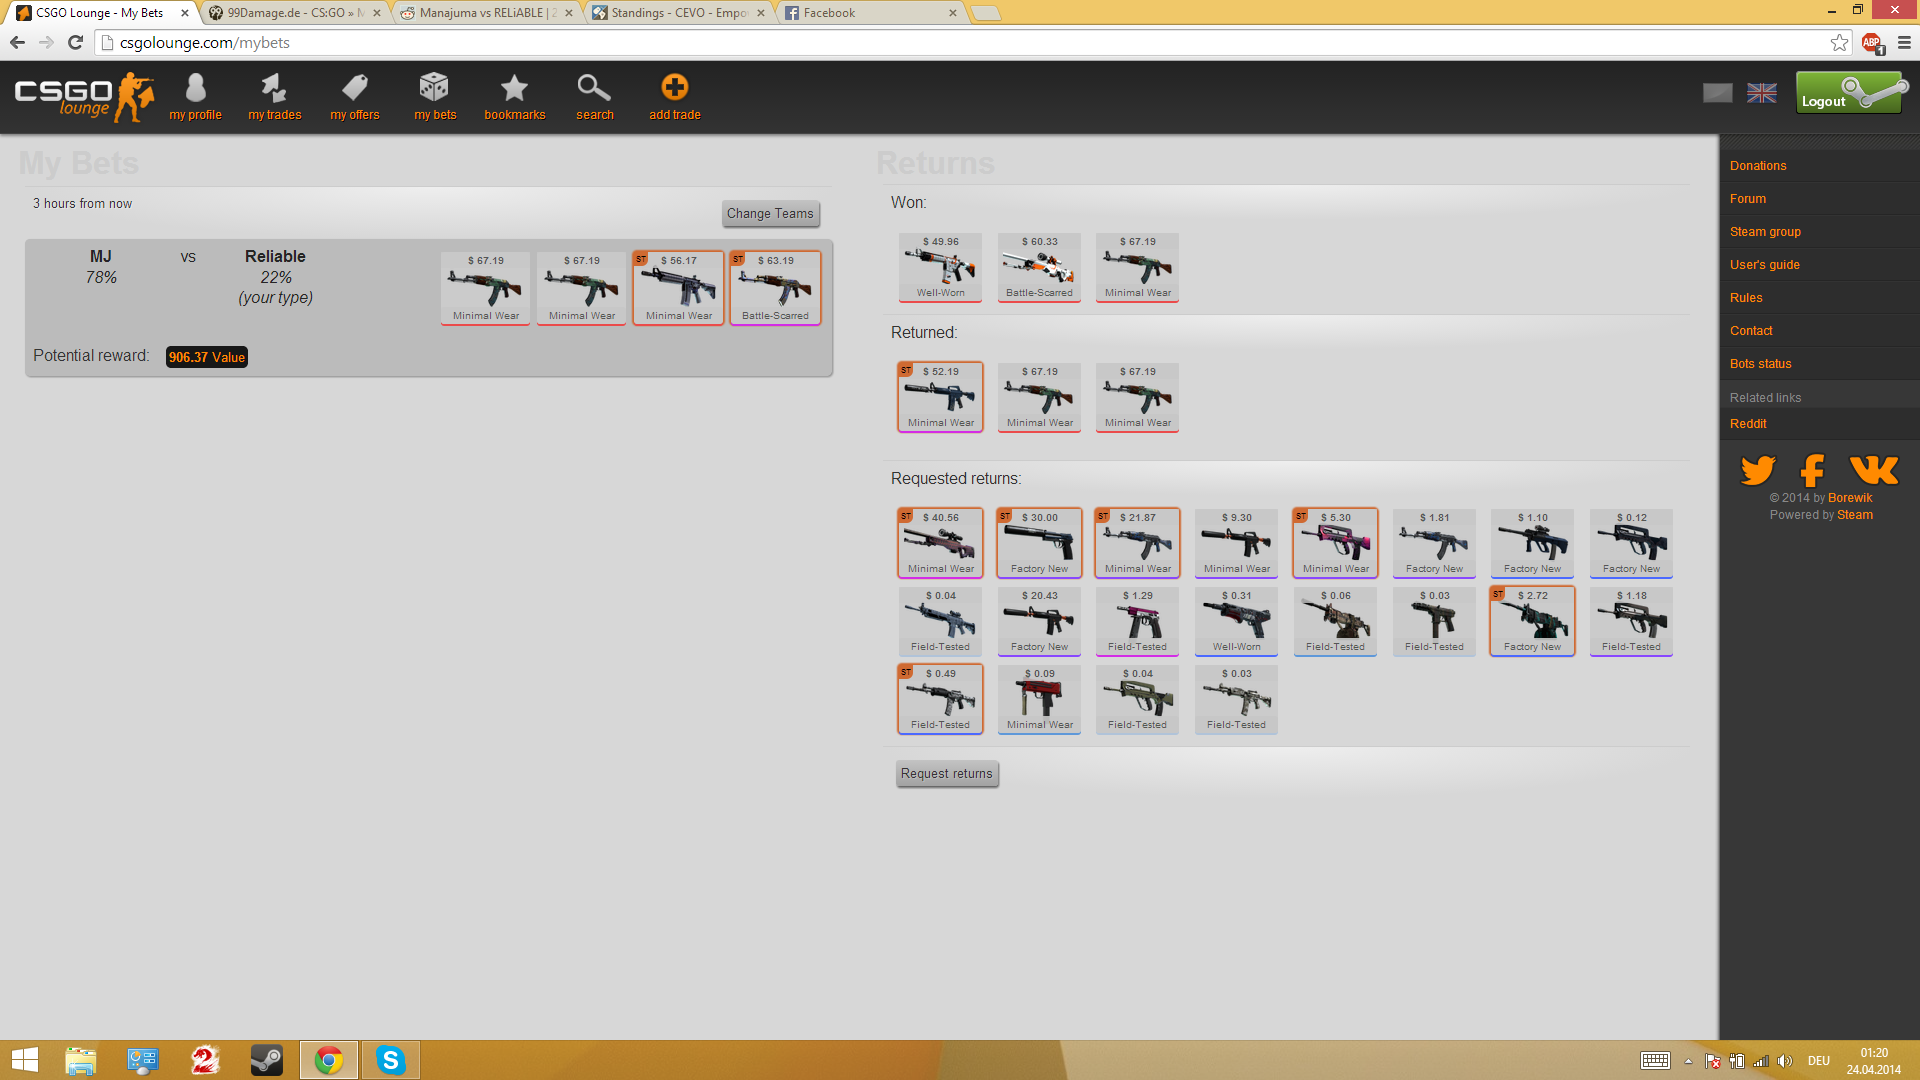Click the Steam powered-by link
The height and width of the screenshot is (1080, 1920).
point(1855,515)
